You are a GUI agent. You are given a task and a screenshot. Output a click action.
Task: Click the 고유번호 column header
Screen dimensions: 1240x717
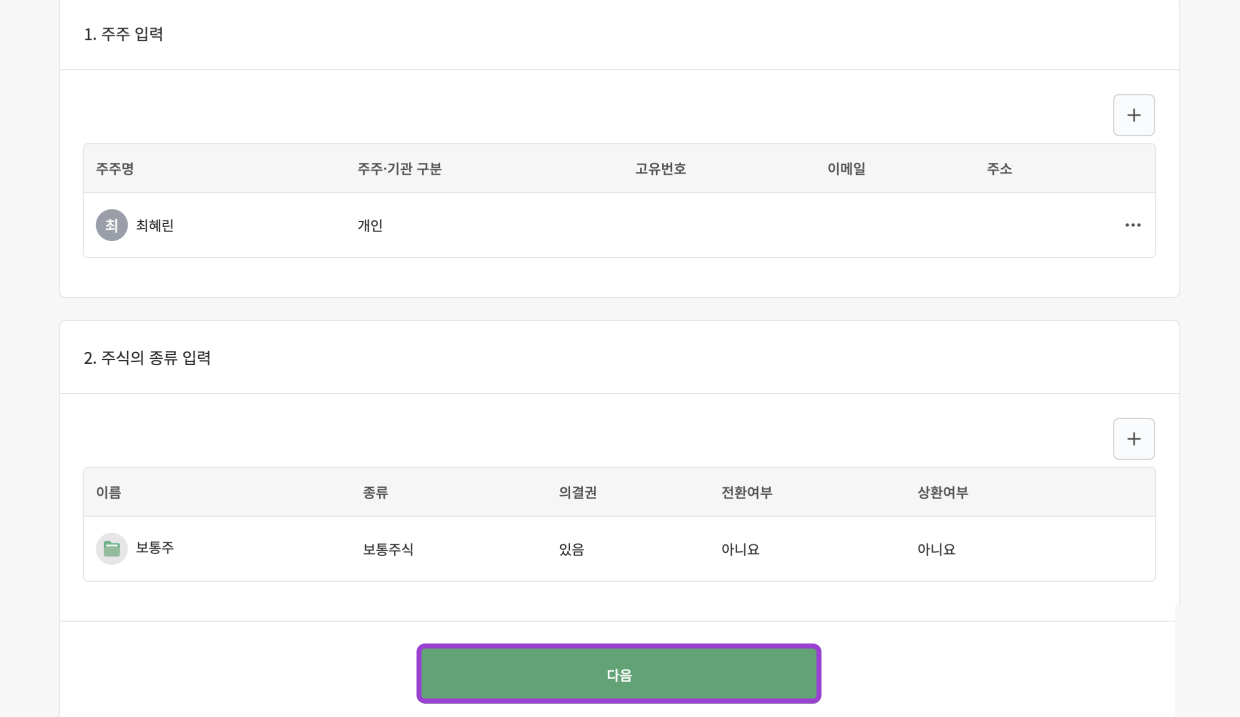point(660,168)
